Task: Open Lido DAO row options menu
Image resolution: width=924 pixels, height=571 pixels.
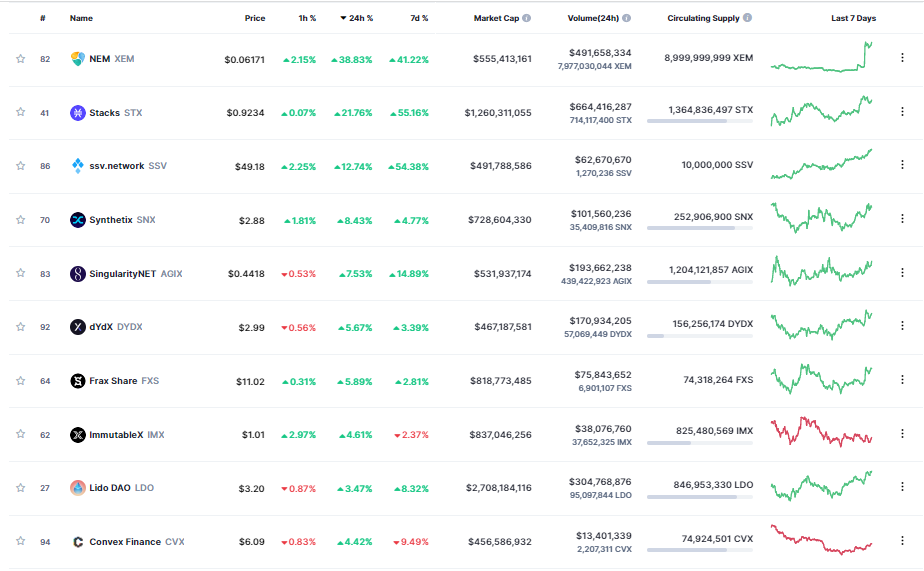Action: [902, 487]
